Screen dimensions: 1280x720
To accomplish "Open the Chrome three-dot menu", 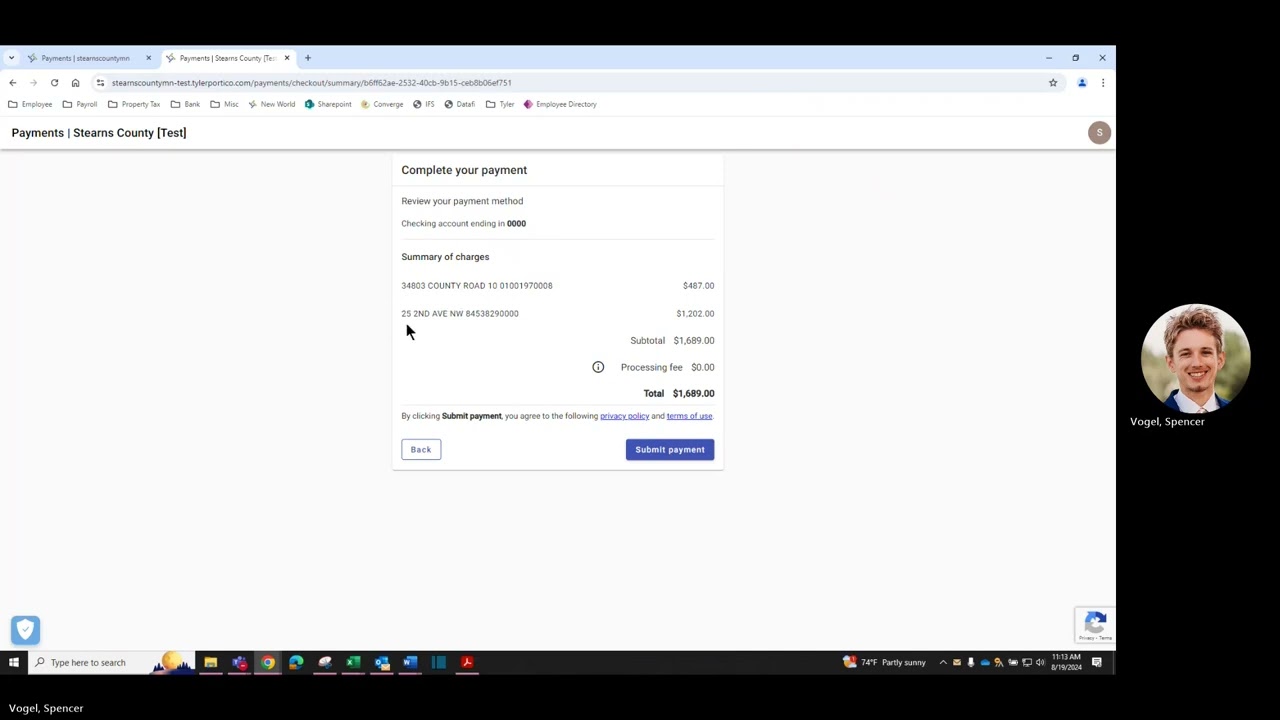I will pyautogui.click(x=1103, y=83).
